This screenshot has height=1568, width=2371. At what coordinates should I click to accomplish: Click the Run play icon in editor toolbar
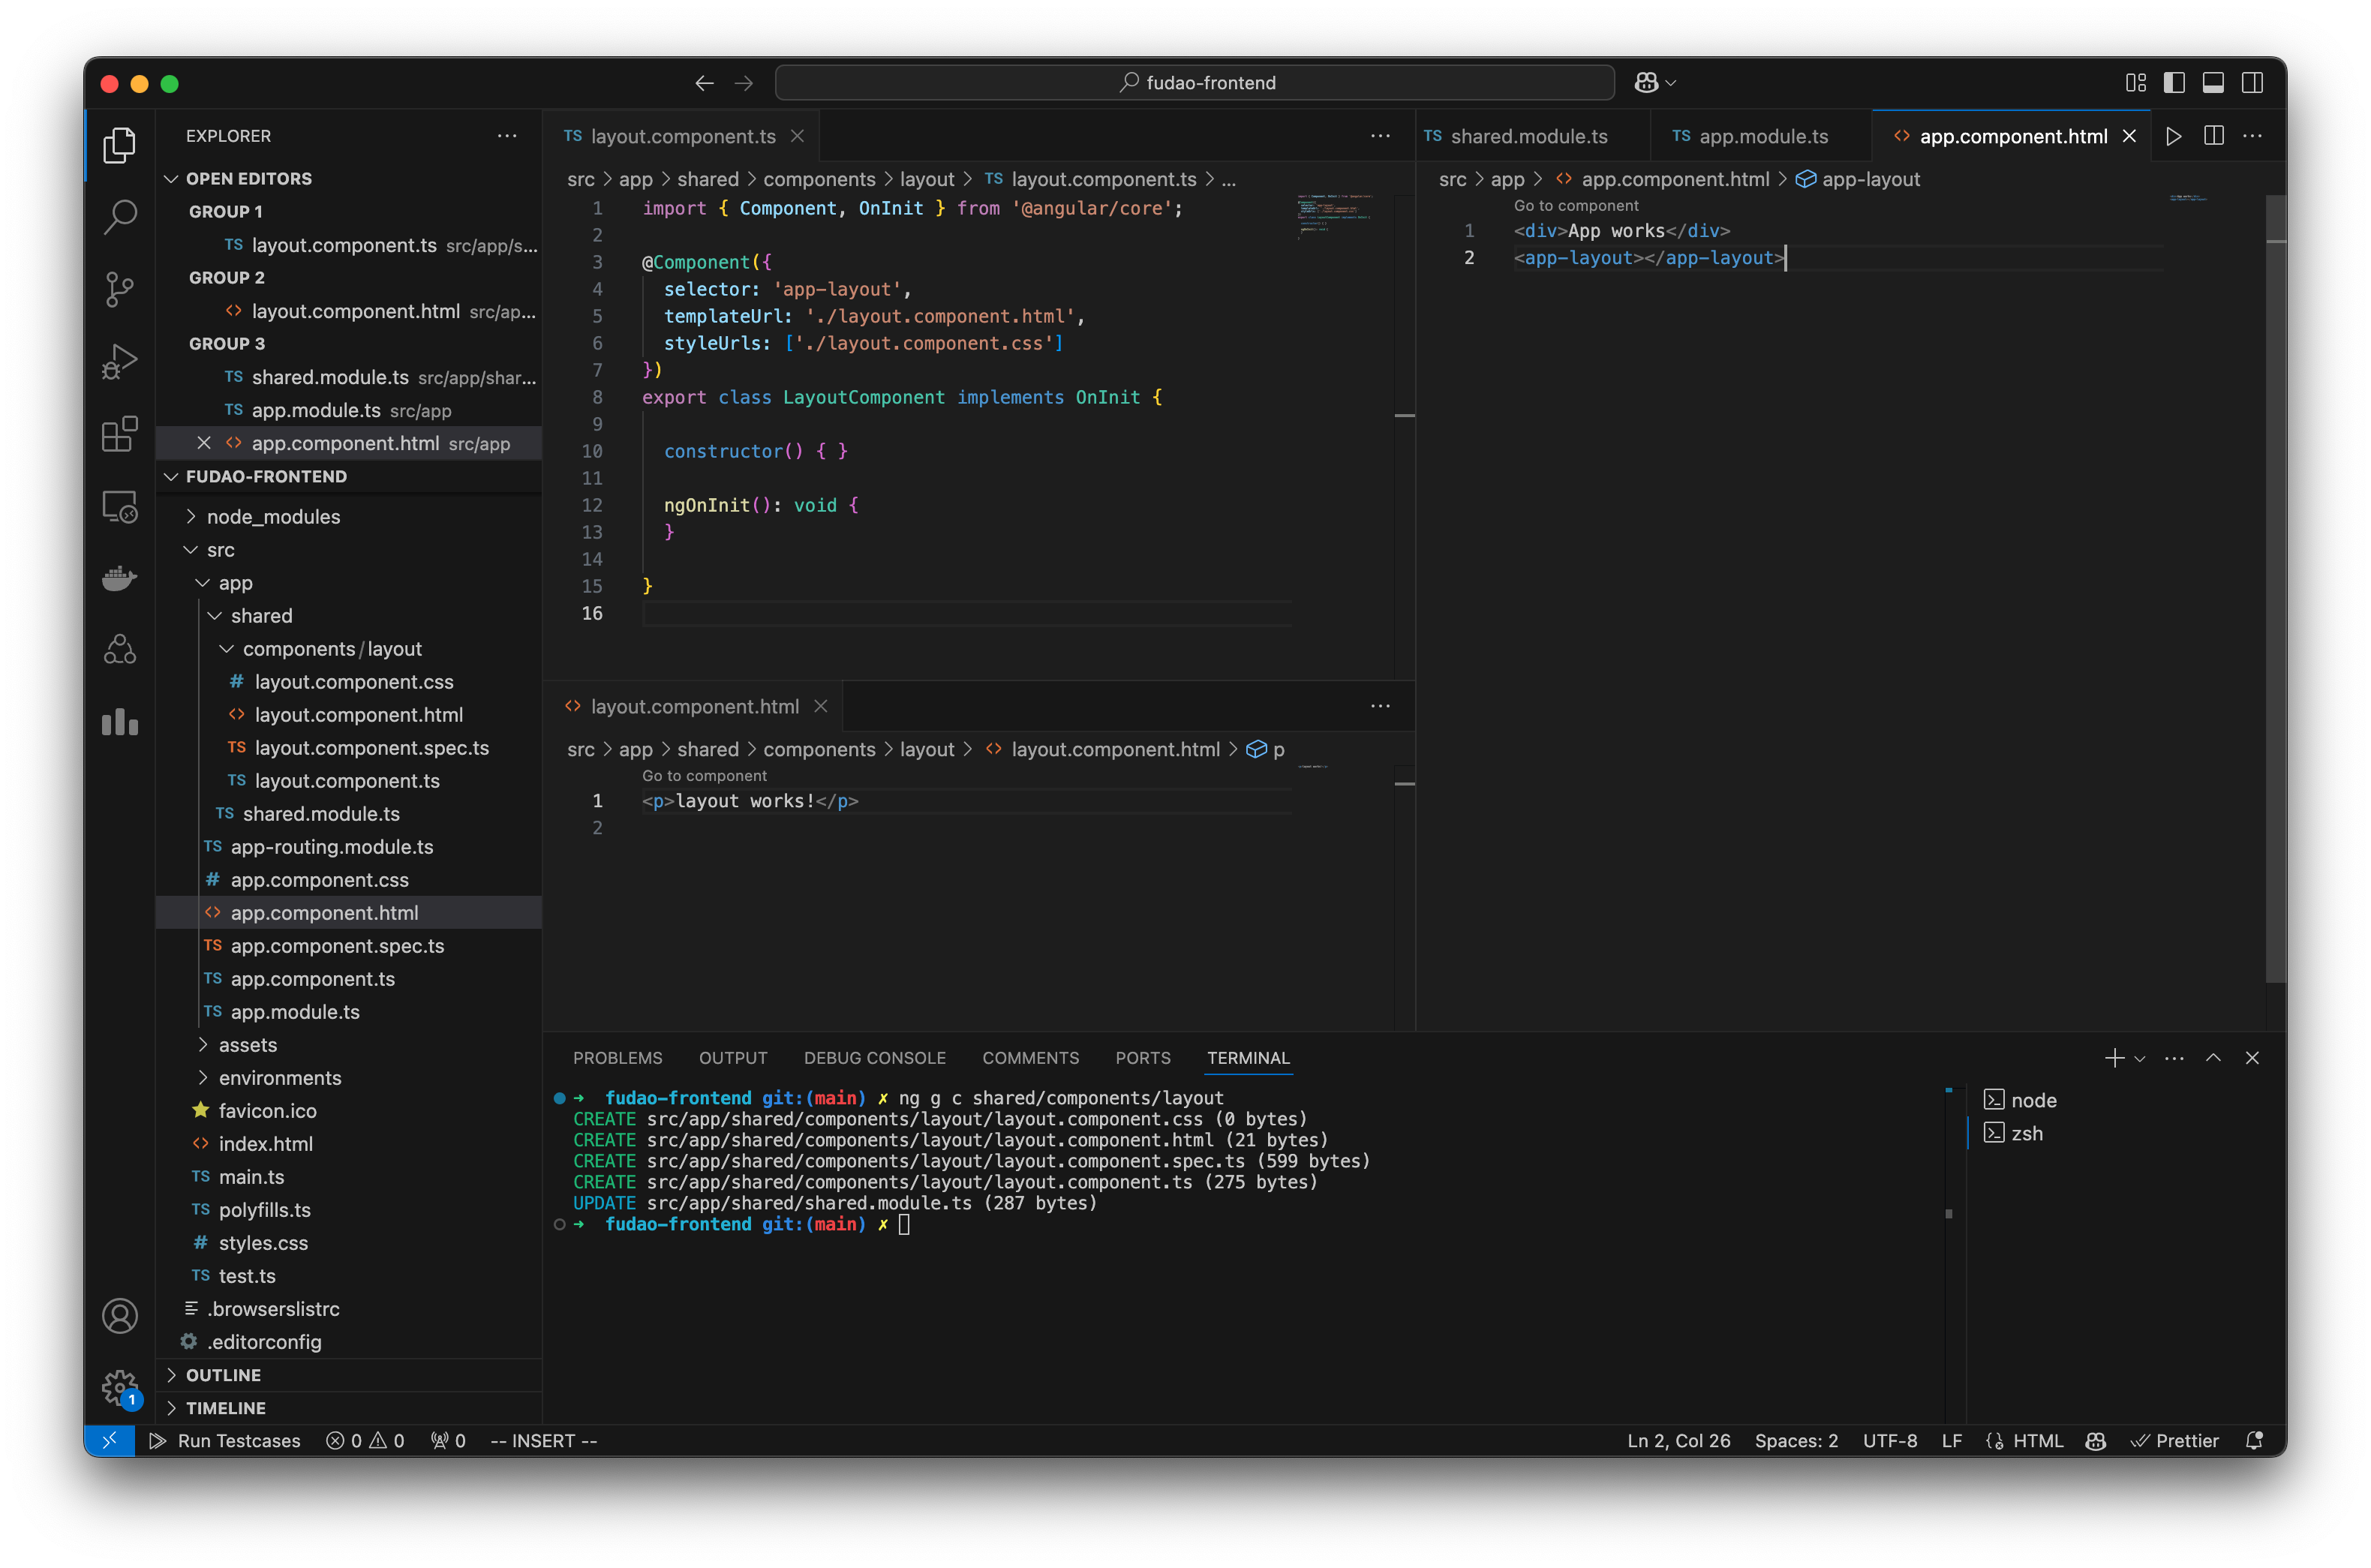(2174, 136)
